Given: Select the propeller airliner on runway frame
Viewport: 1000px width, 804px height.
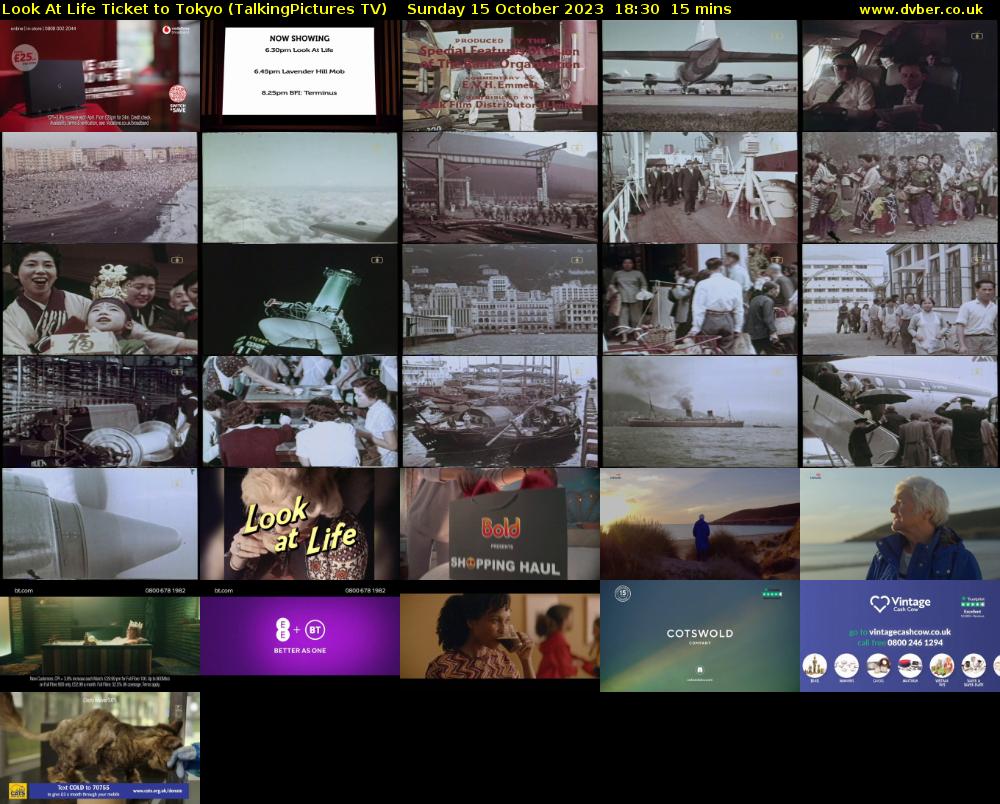Looking at the screenshot, I should [700, 76].
